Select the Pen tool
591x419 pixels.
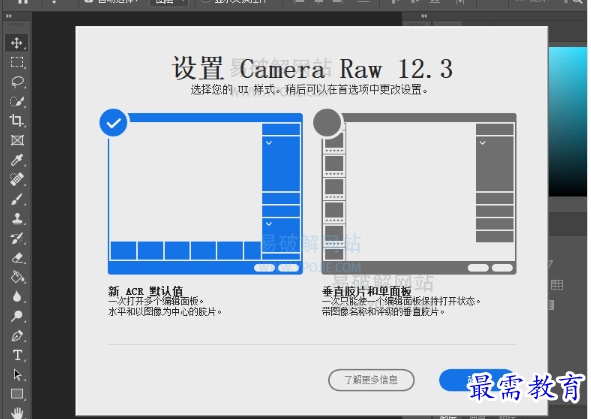[17, 336]
